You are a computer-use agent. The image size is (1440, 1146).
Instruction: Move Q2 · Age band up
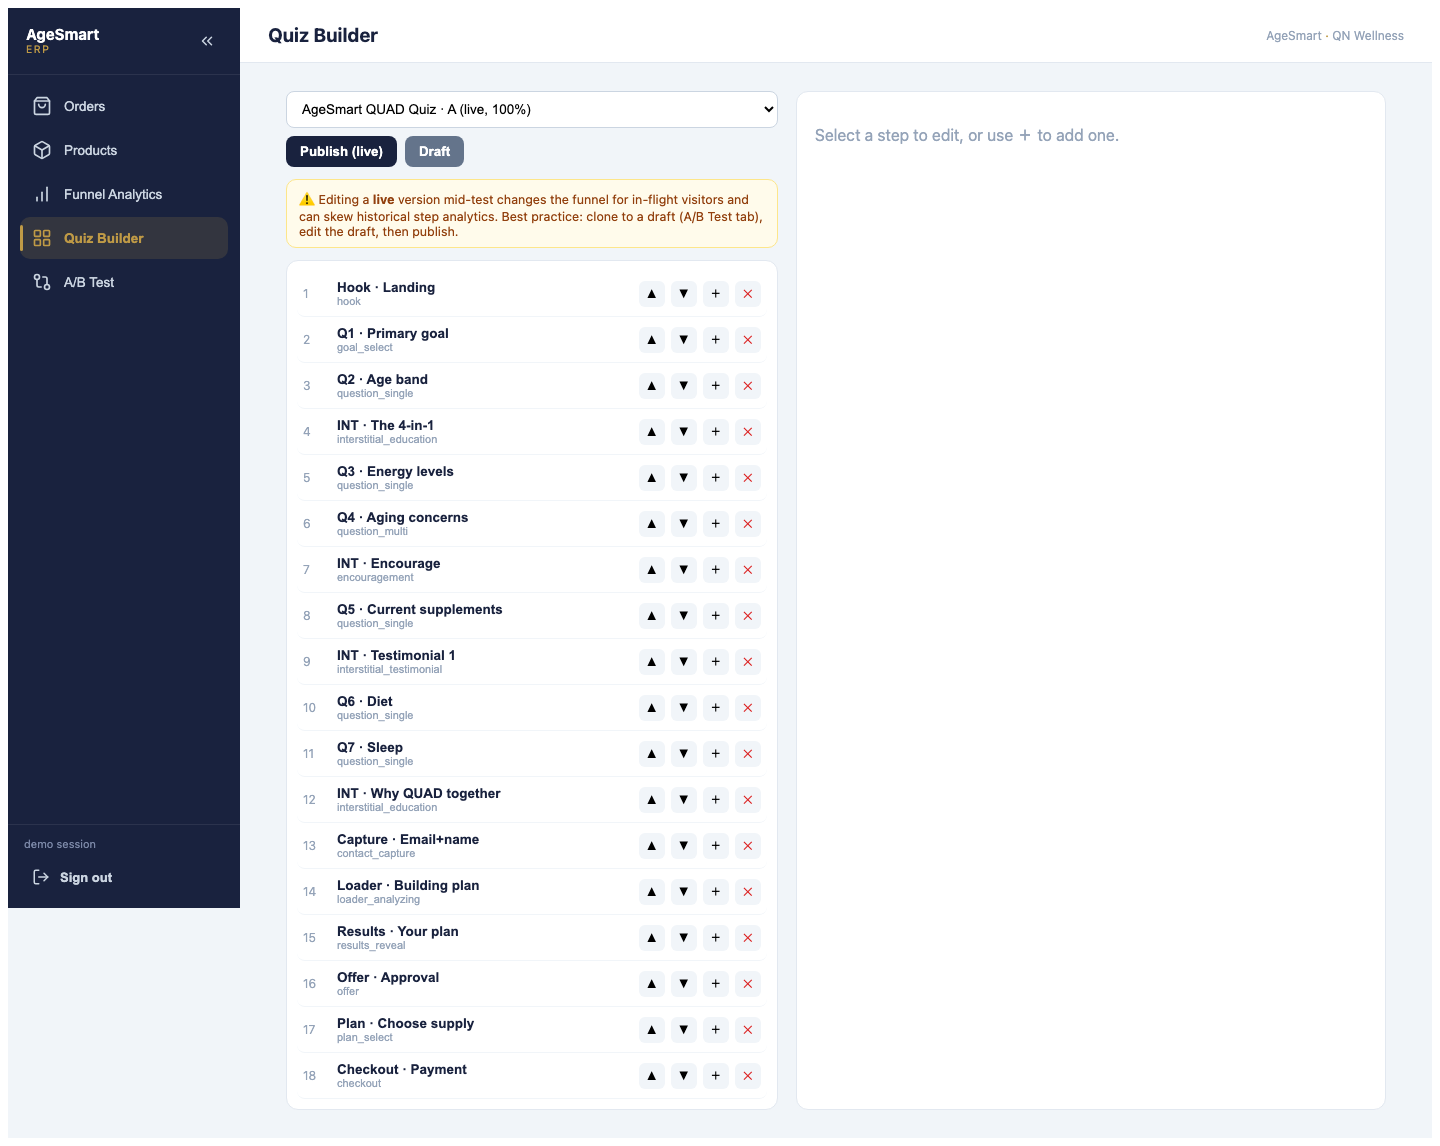pos(652,386)
